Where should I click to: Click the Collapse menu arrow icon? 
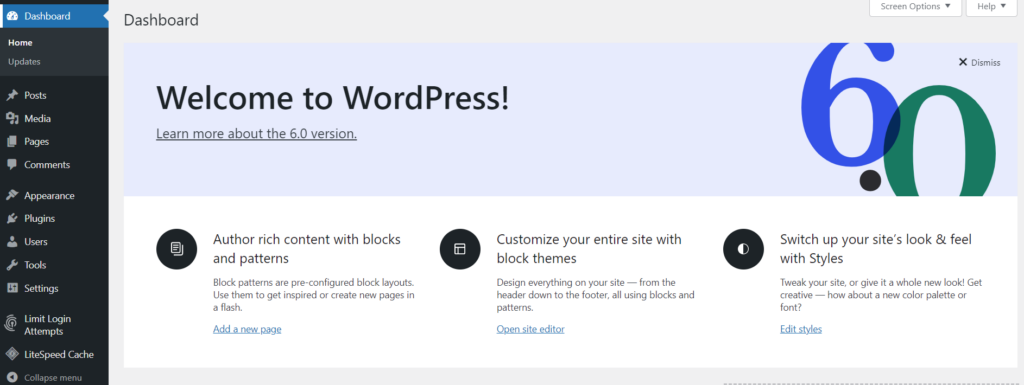[12, 377]
